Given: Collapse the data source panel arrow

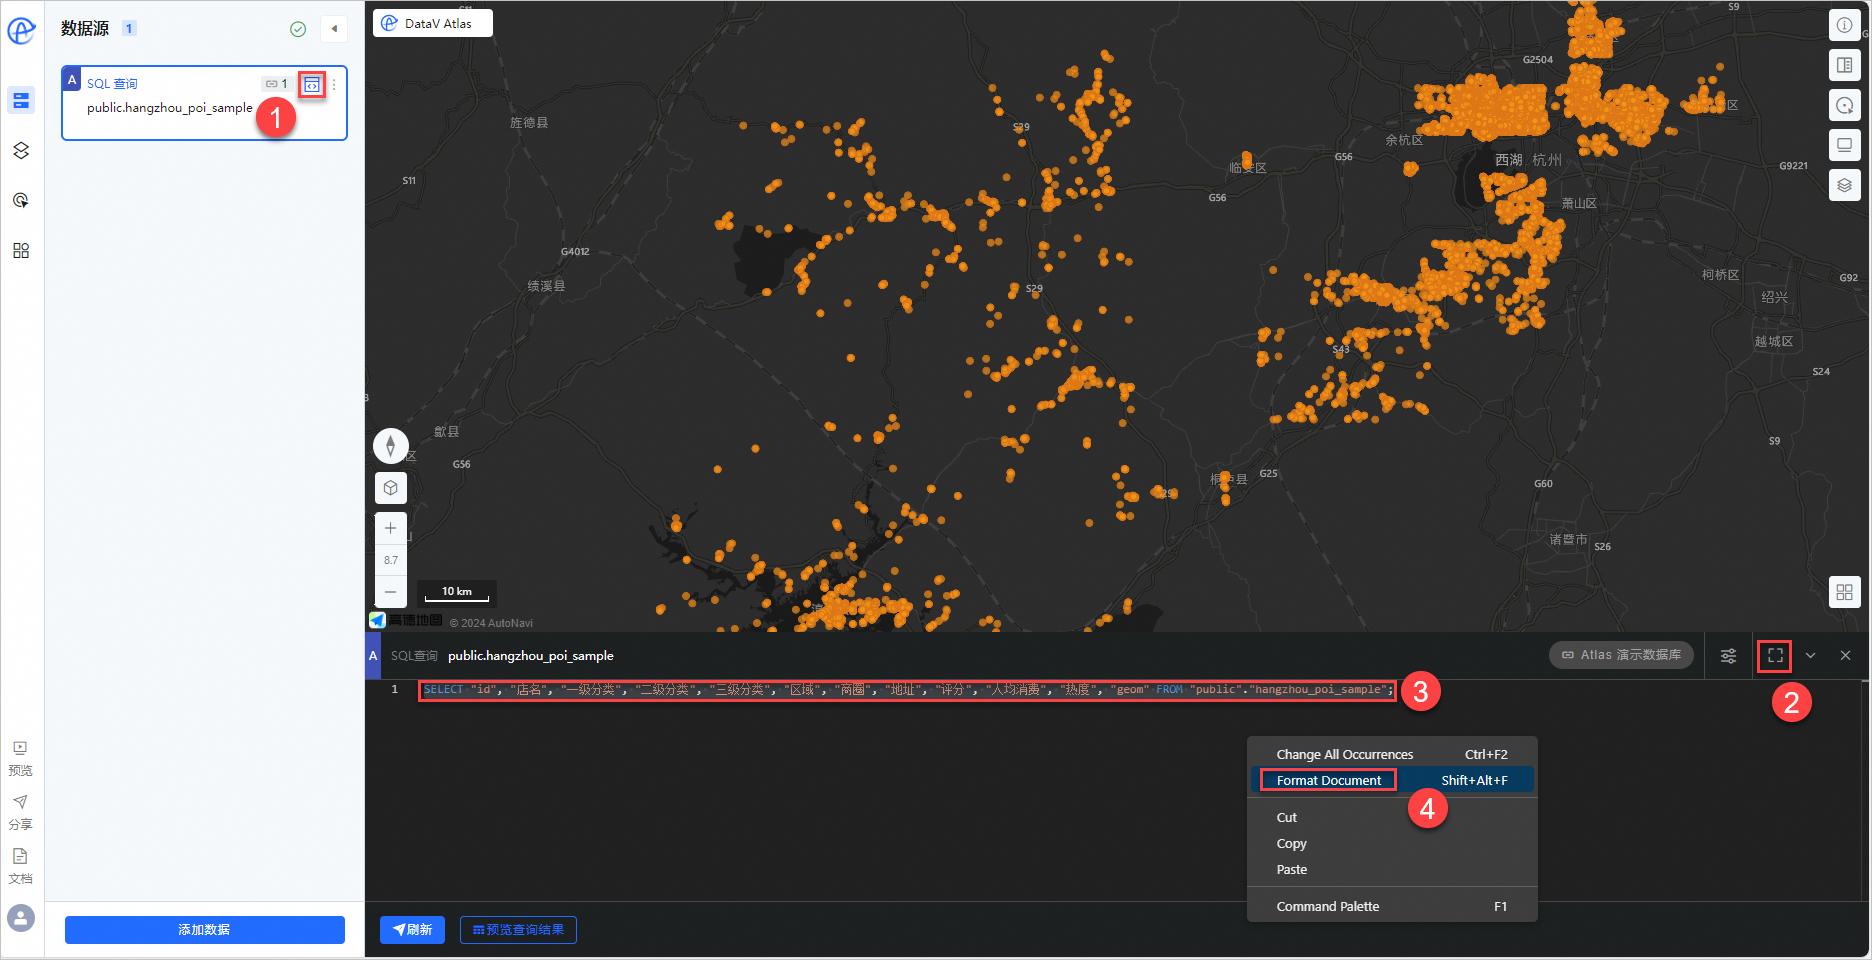Looking at the screenshot, I should pyautogui.click(x=334, y=29).
